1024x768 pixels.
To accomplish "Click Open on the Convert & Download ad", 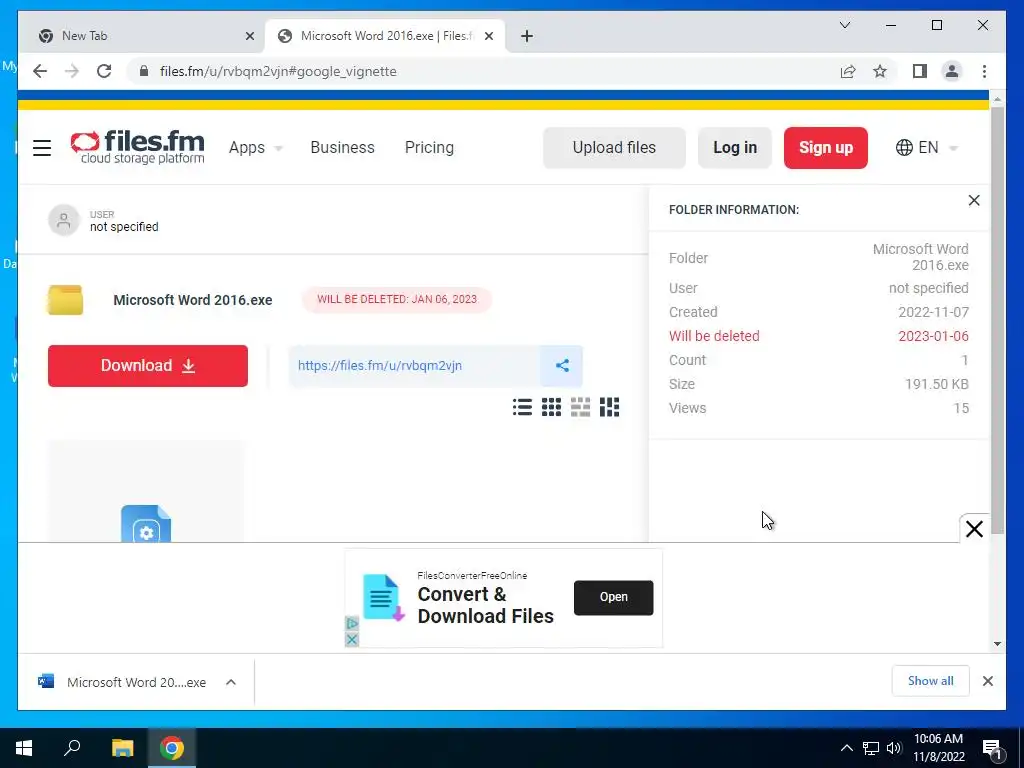I will tap(613, 597).
